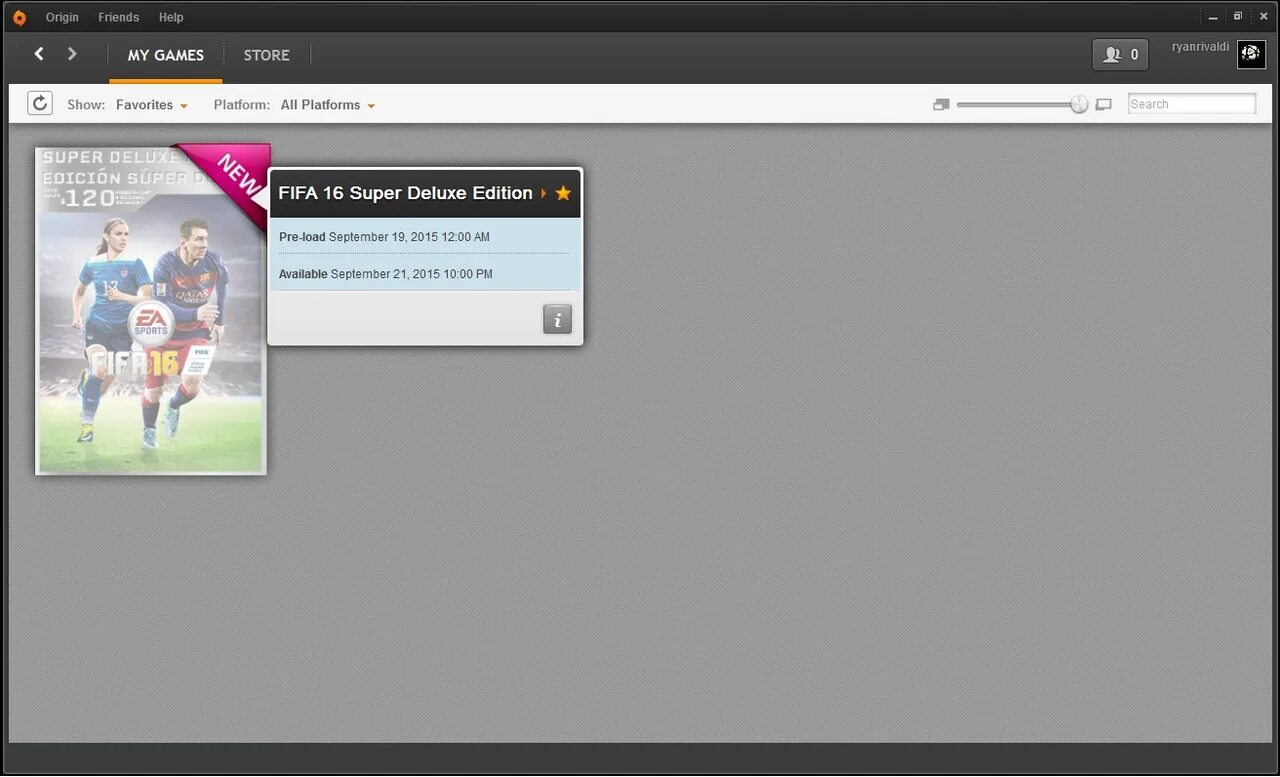The height and width of the screenshot is (777, 1280).
Task: Switch to the MY GAMES tab
Action: [x=166, y=56]
